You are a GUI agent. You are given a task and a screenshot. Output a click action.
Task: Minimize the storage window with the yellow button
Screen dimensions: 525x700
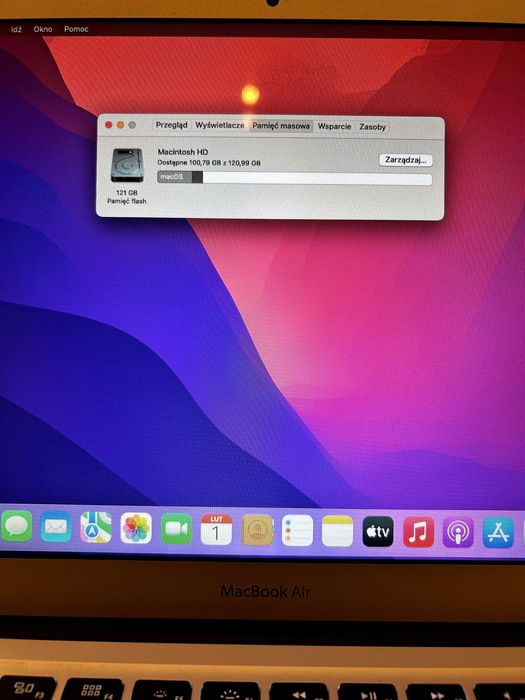tap(120, 125)
